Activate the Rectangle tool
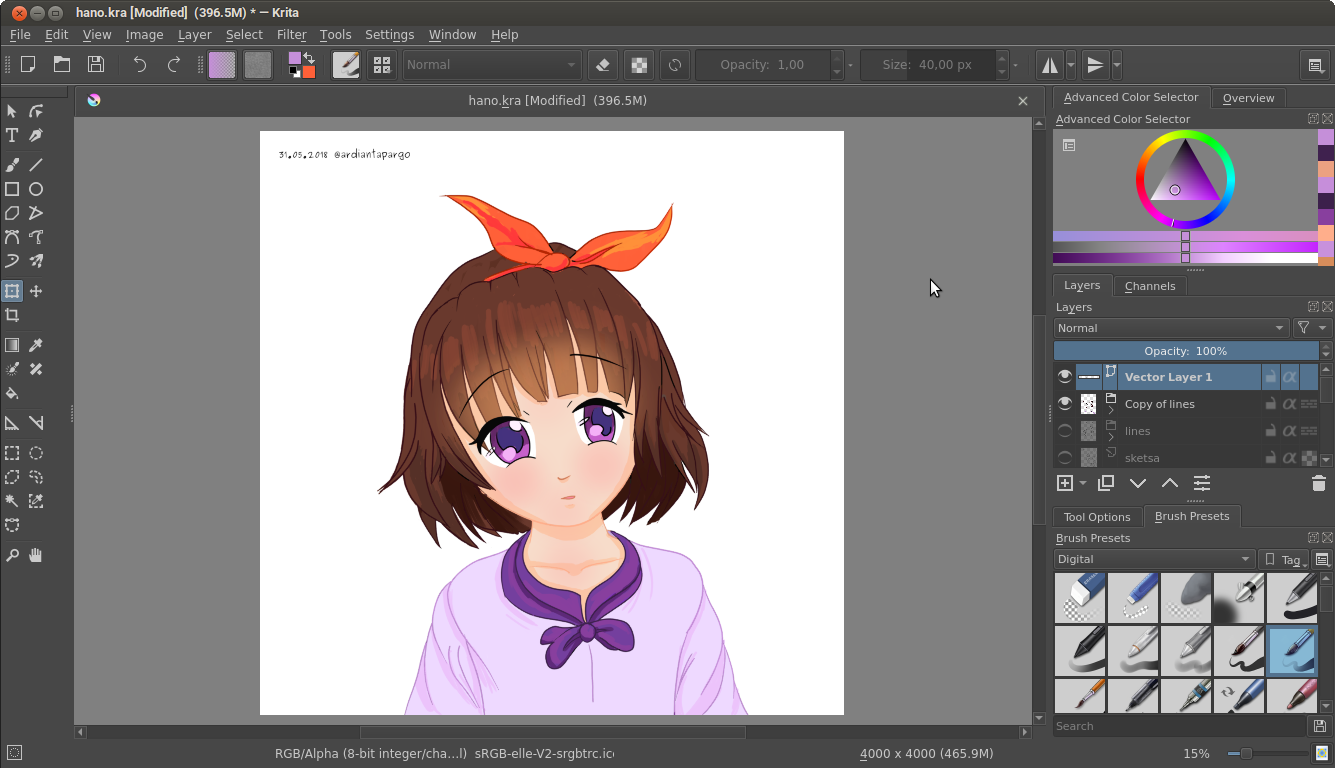The height and width of the screenshot is (768, 1335). (x=12, y=189)
